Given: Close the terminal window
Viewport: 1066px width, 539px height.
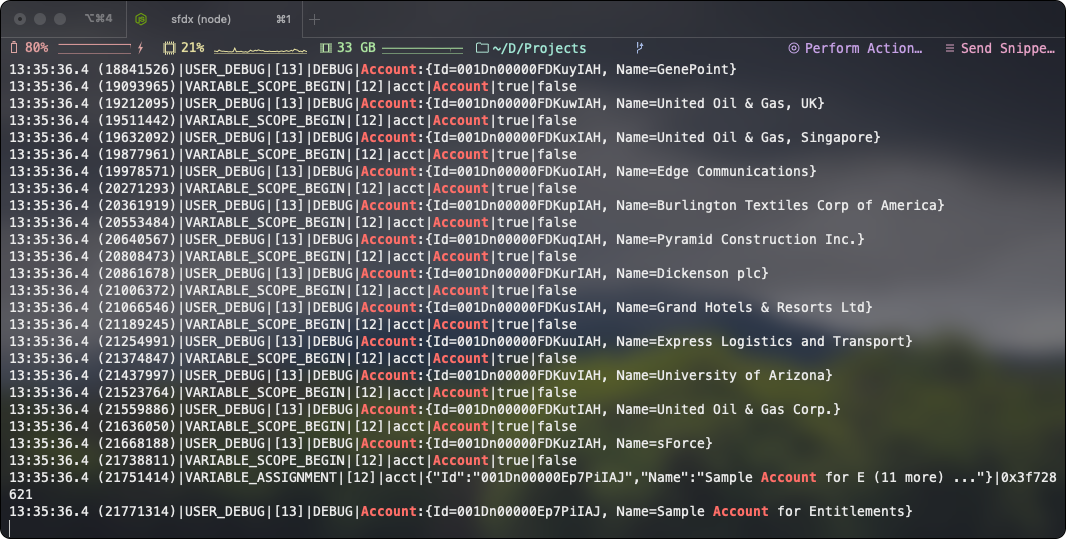Looking at the screenshot, I should (x=20, y=19).
